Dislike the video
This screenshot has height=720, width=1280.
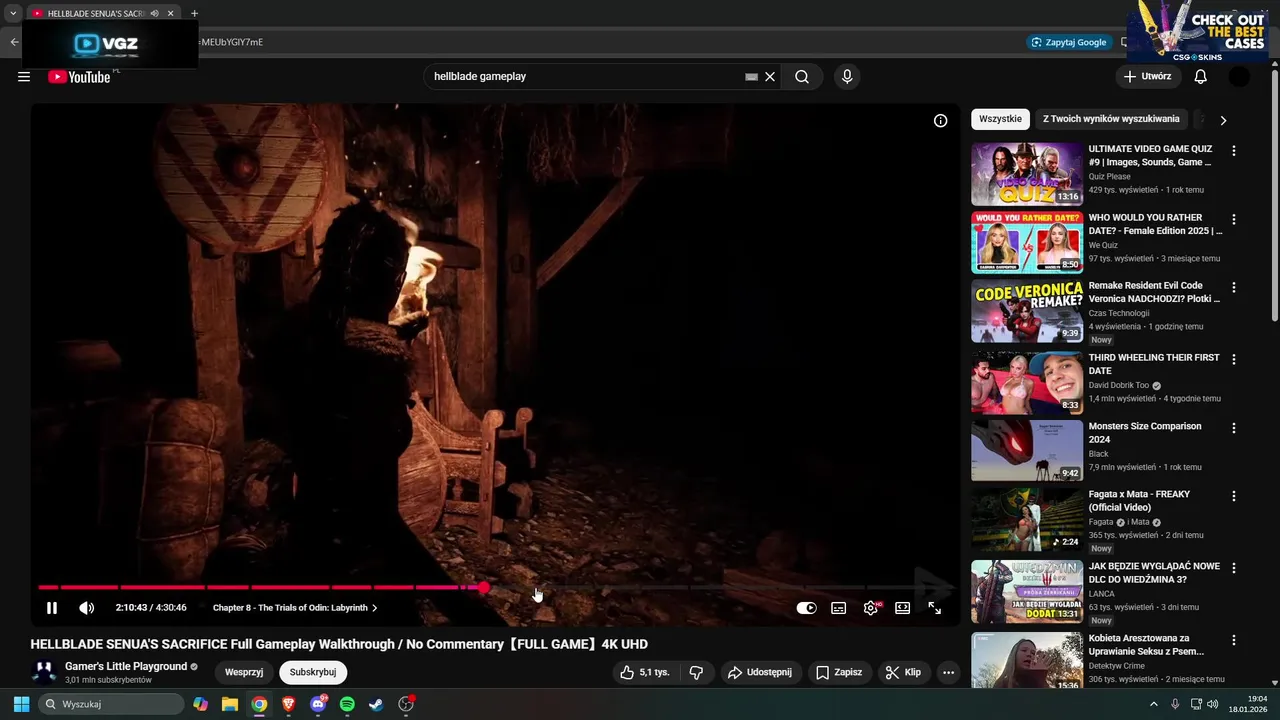click(x=697, y=672)
